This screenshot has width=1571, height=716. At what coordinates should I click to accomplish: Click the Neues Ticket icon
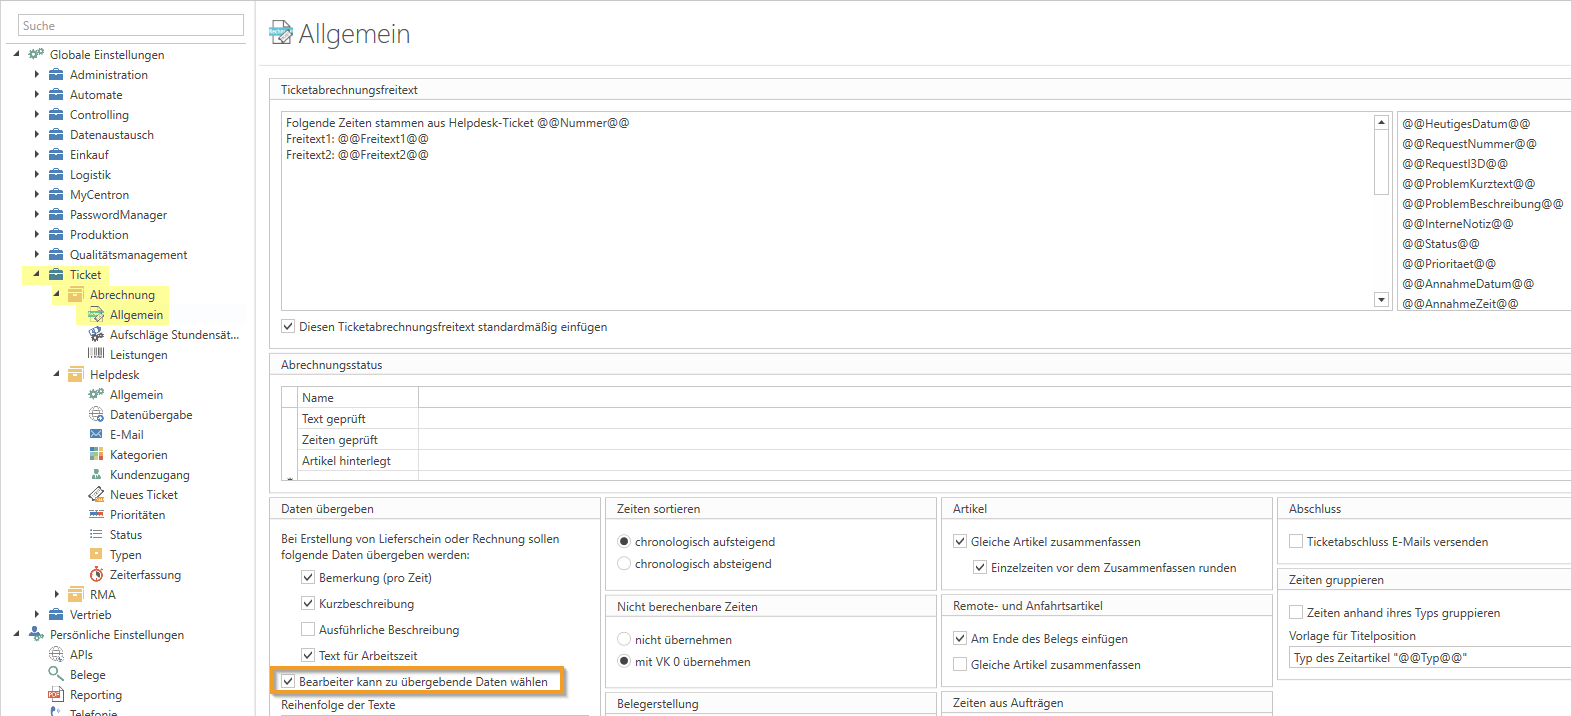[96, 495]
